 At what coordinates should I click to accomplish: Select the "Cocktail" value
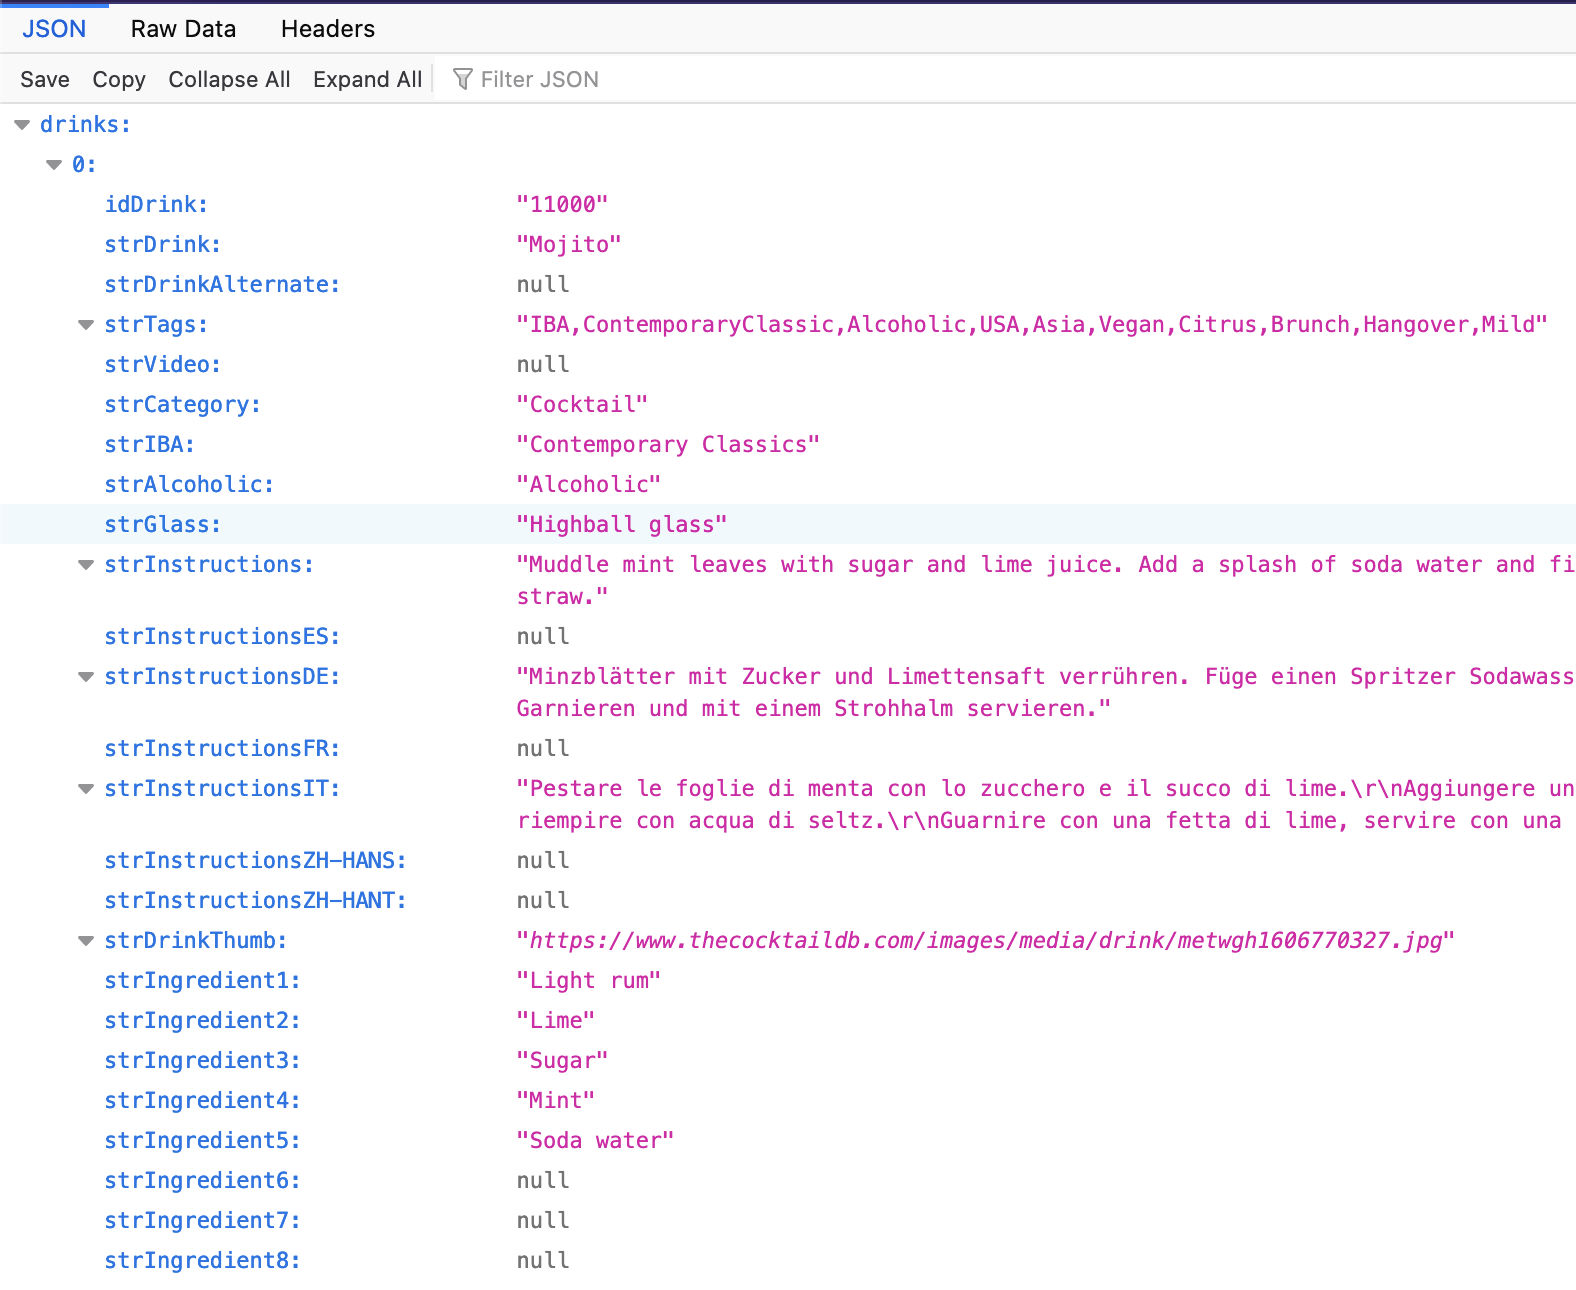582,404
